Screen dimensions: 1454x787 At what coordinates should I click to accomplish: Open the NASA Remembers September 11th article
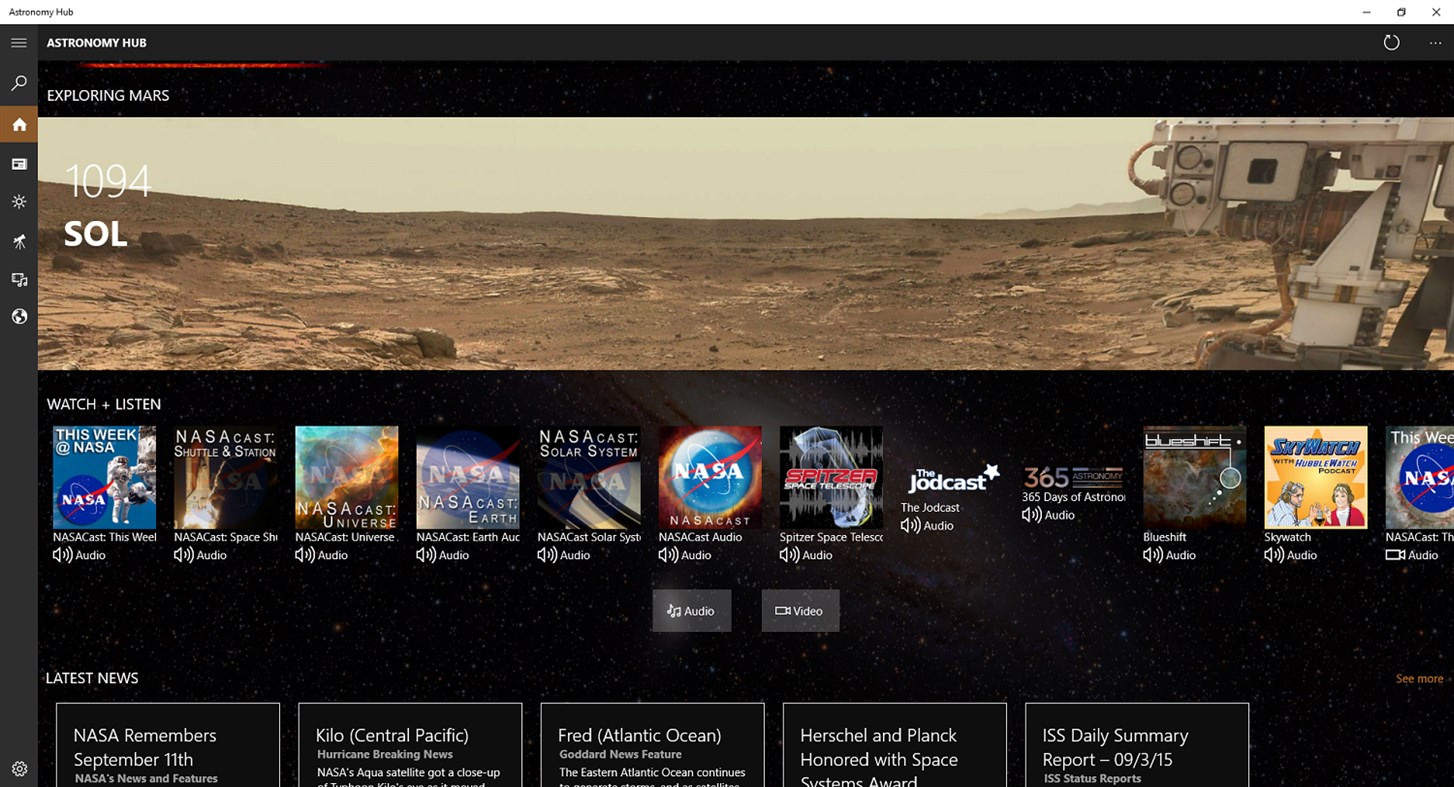(167, 745)
